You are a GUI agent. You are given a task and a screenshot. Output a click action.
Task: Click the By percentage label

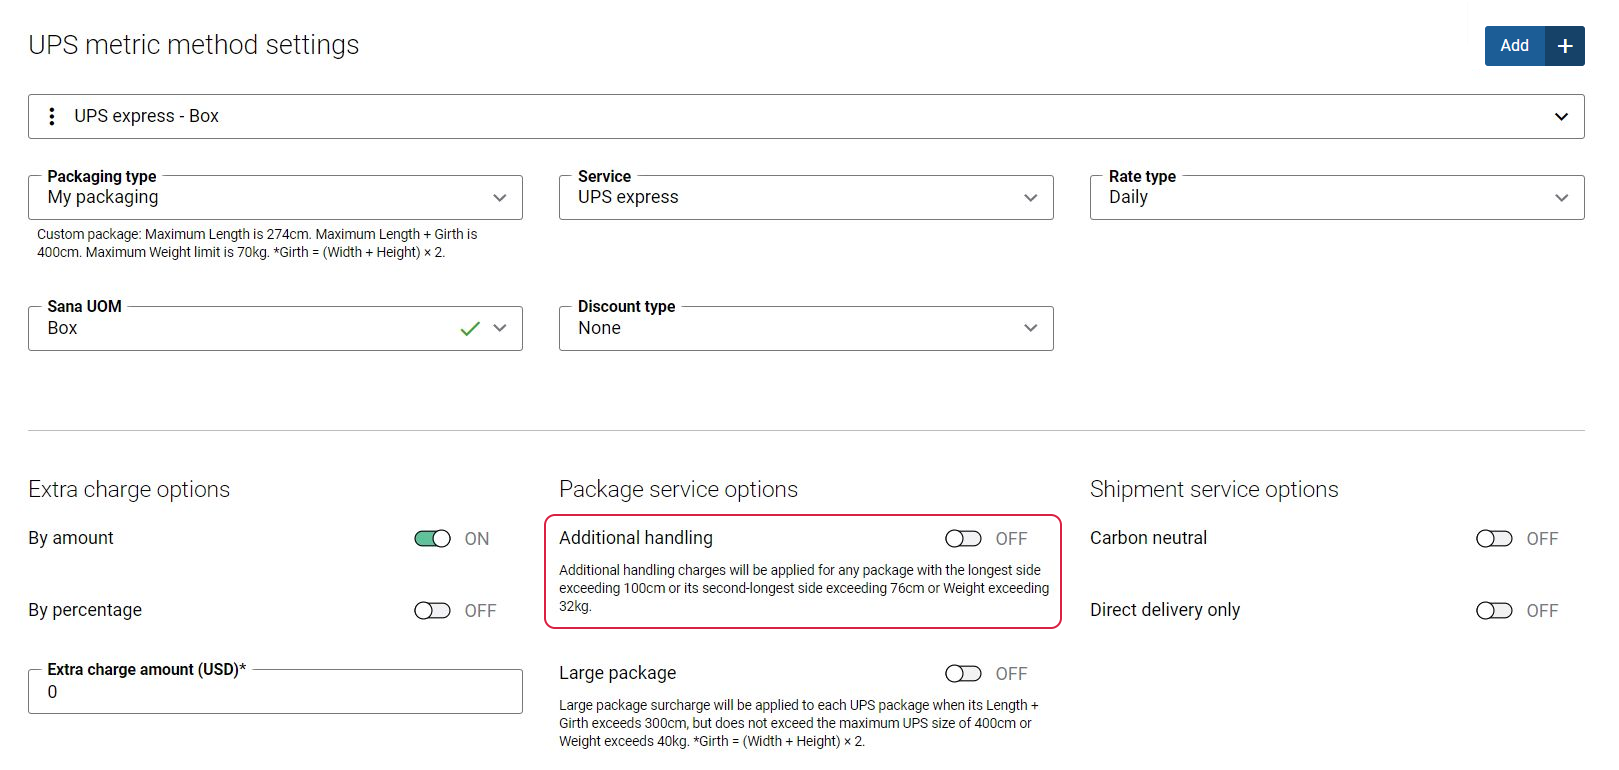click(85, 610)
